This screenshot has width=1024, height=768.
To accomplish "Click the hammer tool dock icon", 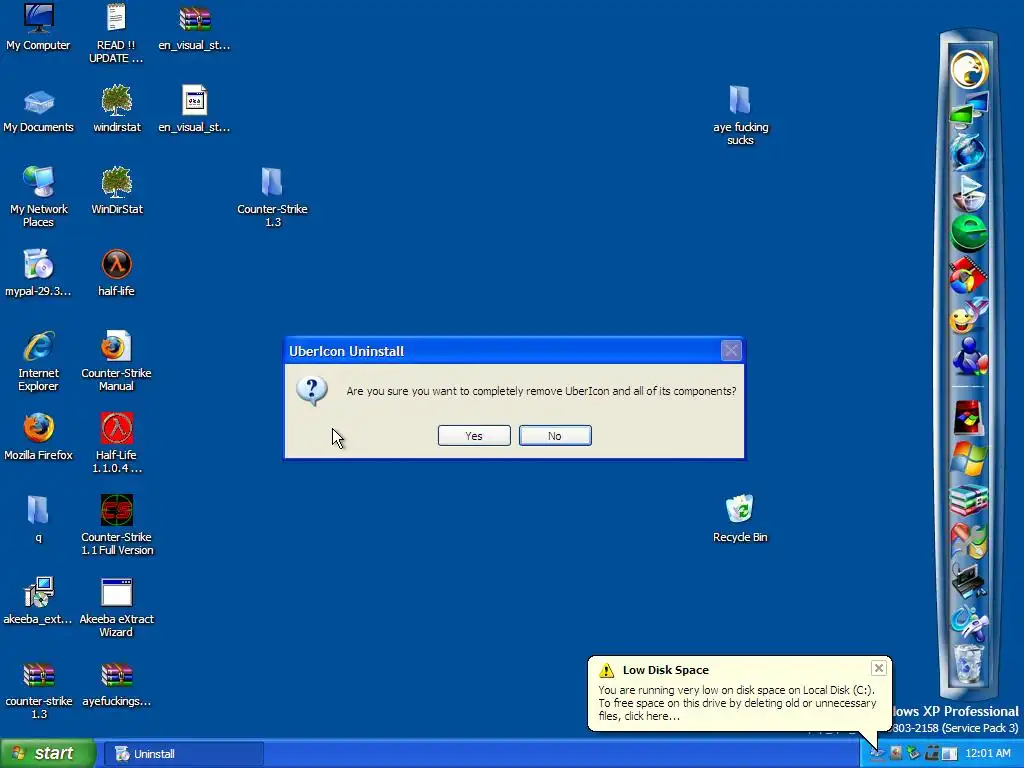I will [x=969, y=622].
